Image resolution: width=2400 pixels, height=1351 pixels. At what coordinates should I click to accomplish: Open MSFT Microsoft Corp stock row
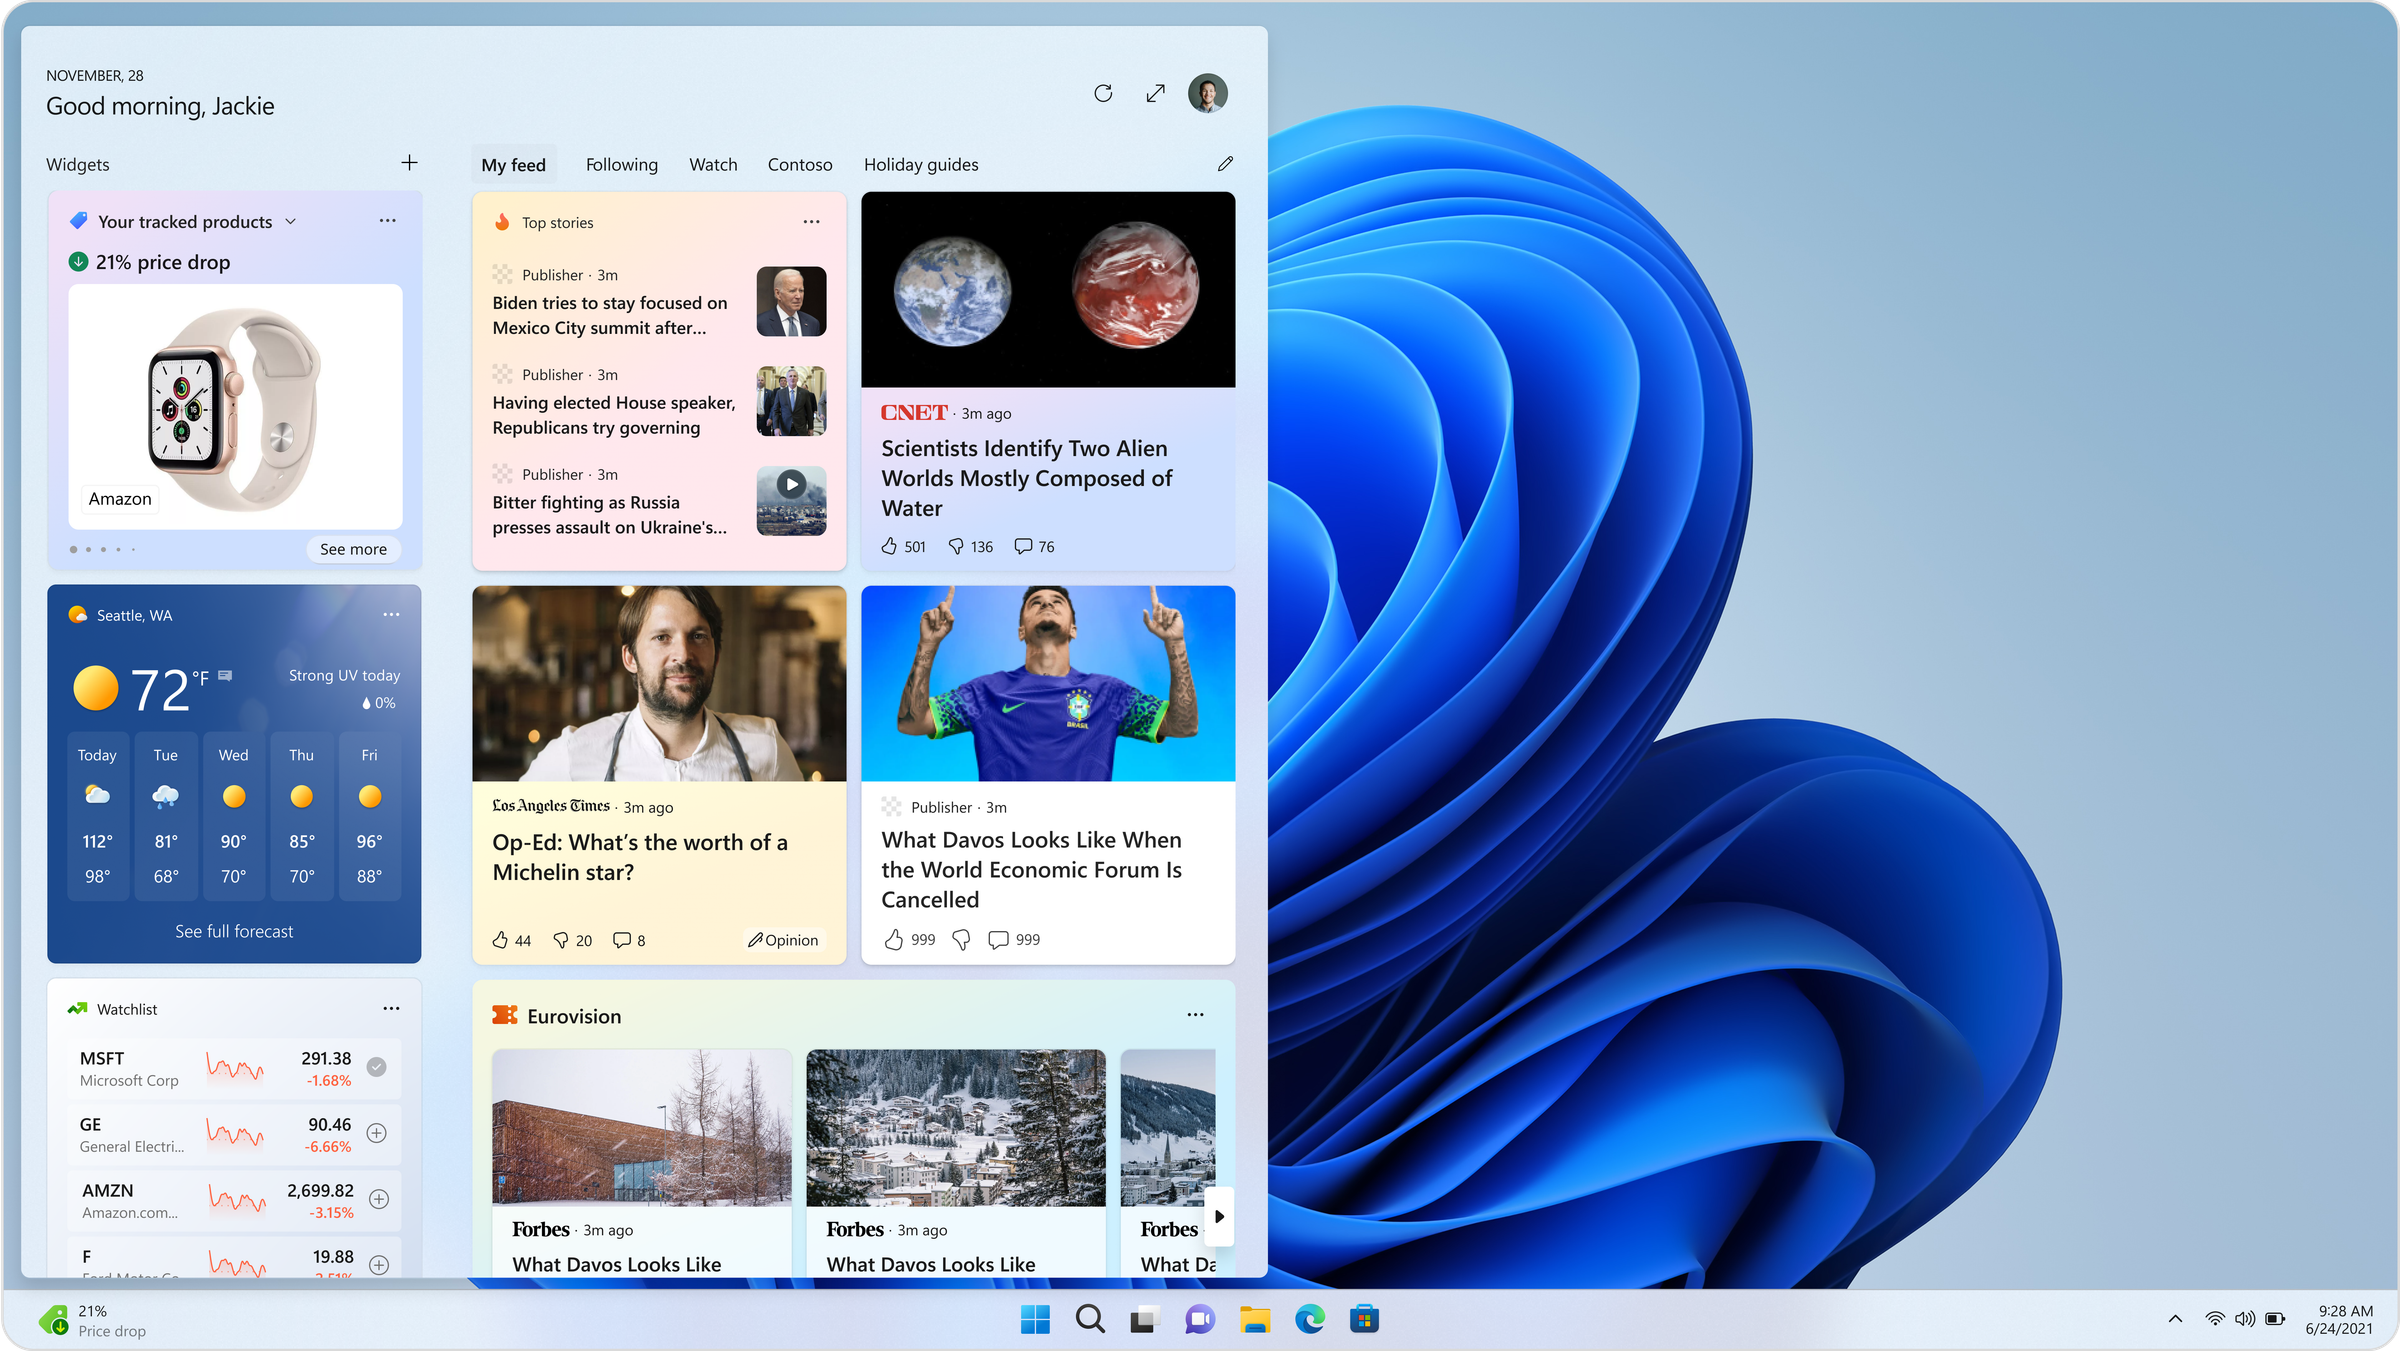click(234, 1068)
